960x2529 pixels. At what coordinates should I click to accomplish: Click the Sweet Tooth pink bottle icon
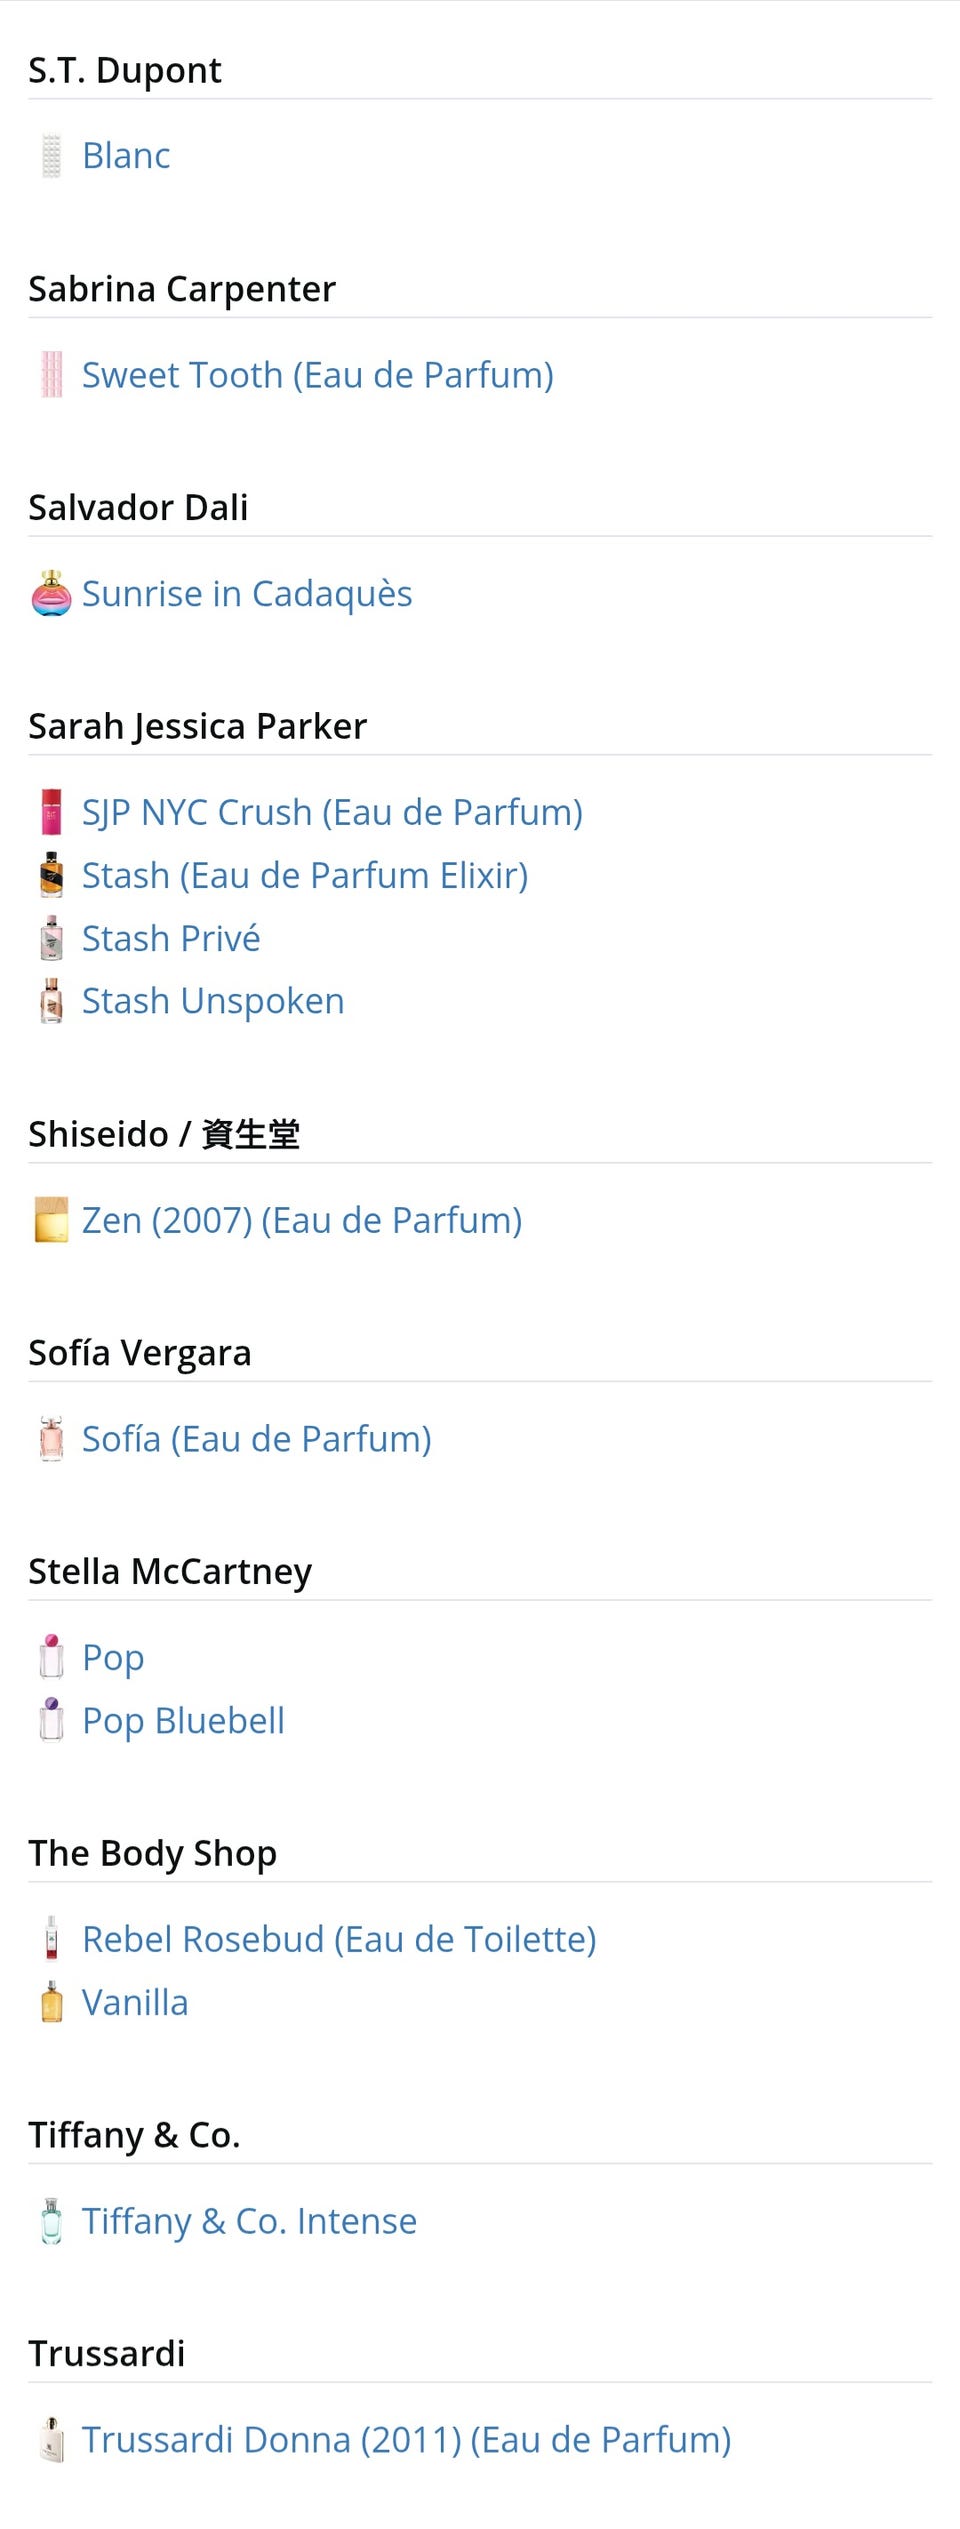point(51,375)
